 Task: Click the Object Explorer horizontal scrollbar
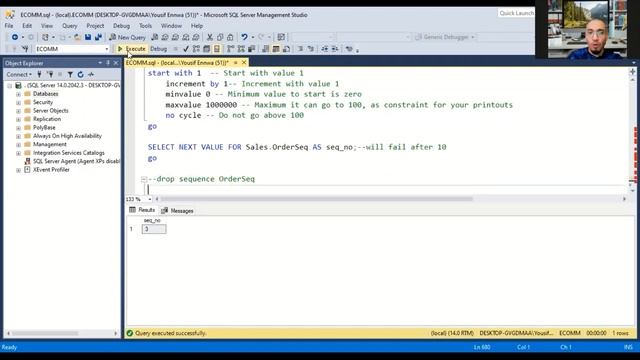[45, 333]
